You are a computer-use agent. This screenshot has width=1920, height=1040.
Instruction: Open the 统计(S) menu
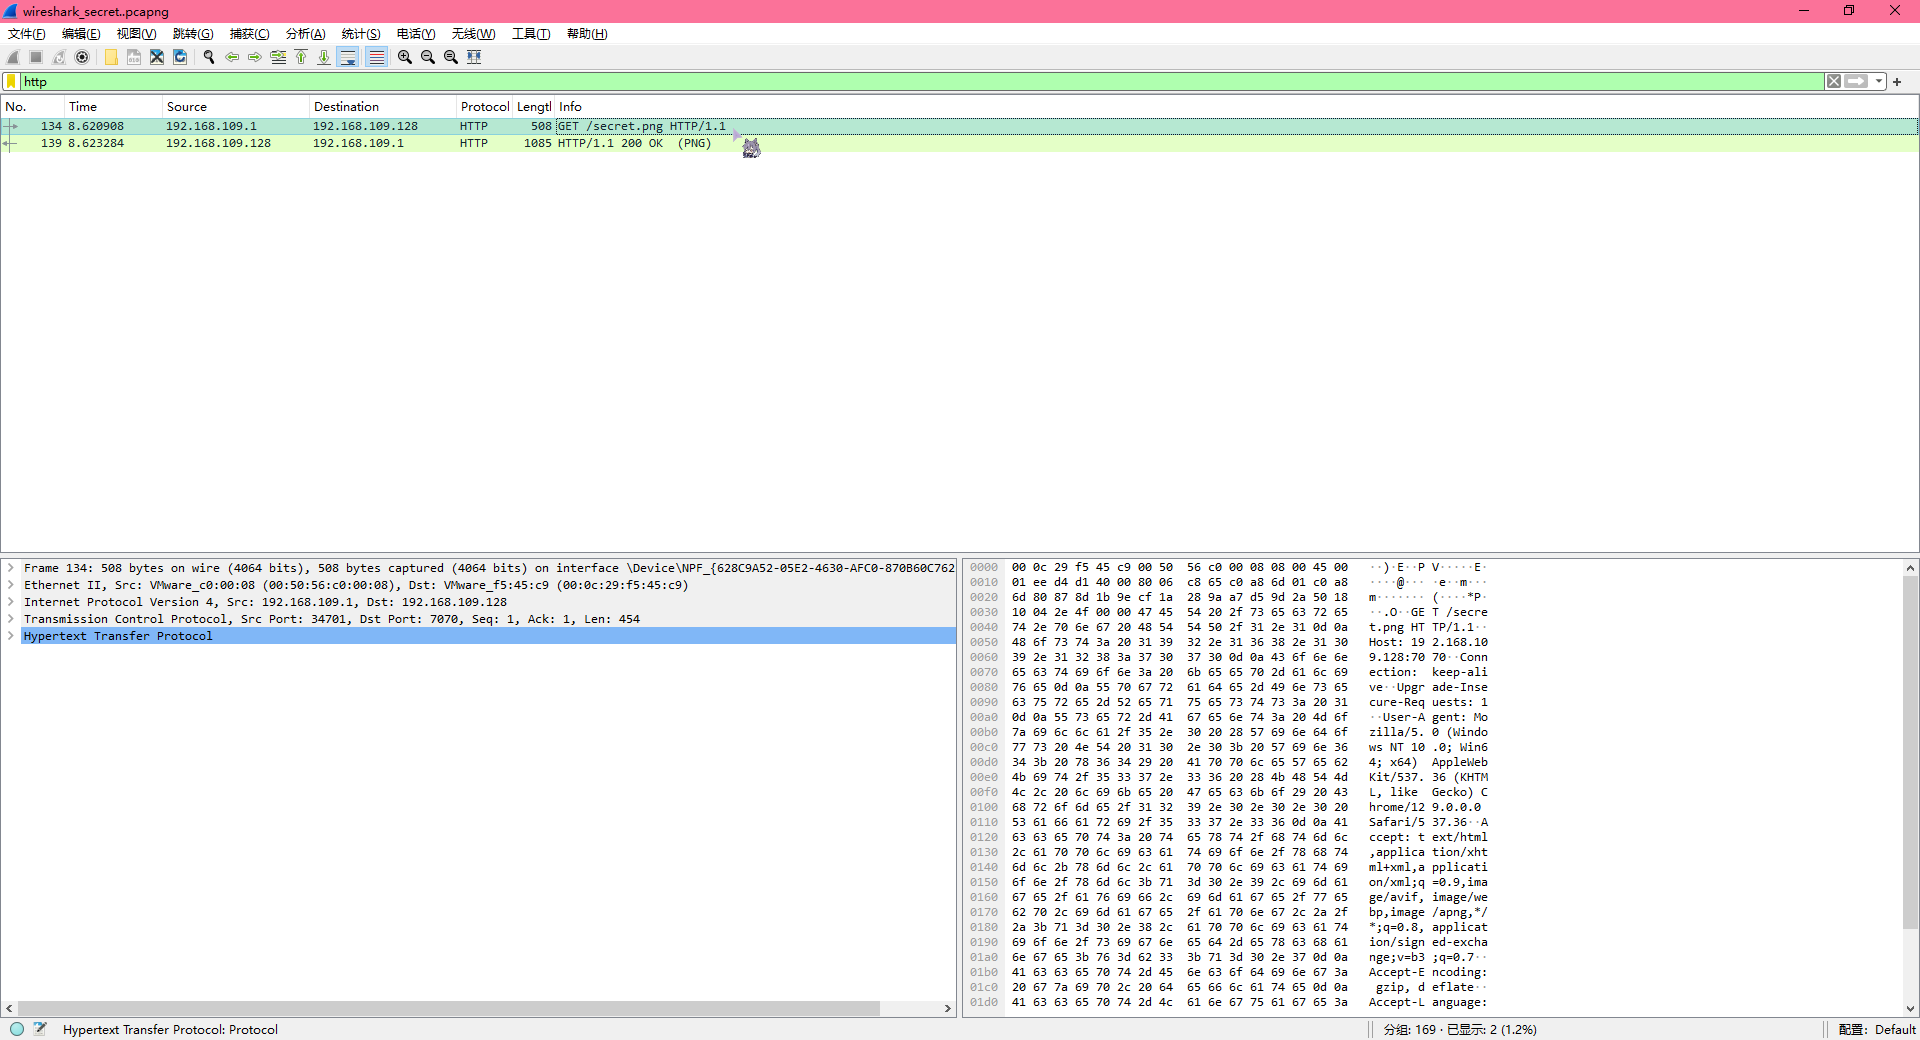click(360, 34)
